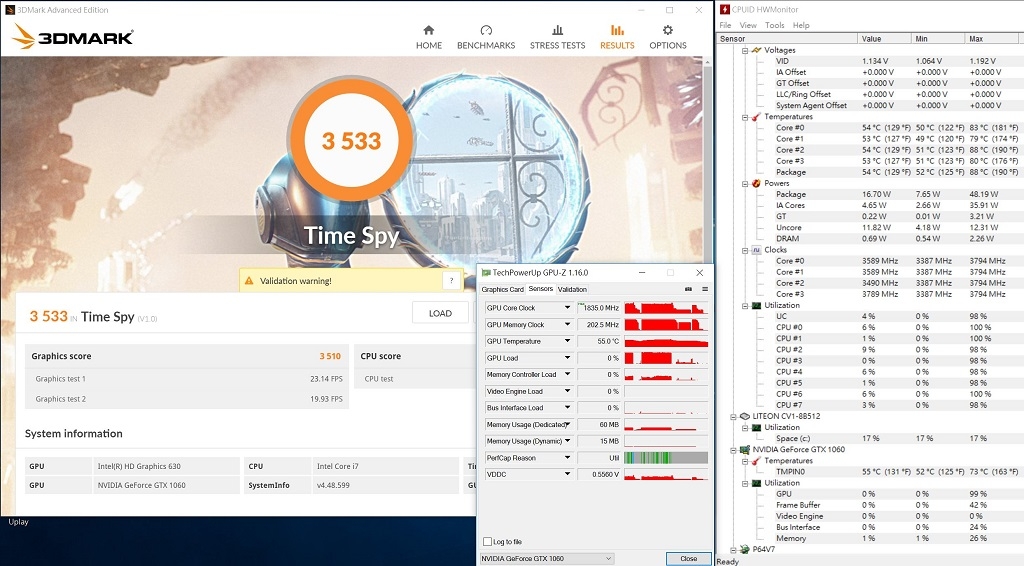
Task: Click the Powers flame icon in HWMonitor
Action: pos(756,183)
